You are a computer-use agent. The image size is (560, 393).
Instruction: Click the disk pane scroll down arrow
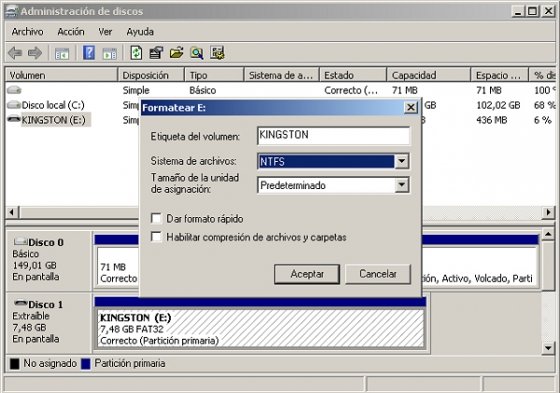click(548, 348)
